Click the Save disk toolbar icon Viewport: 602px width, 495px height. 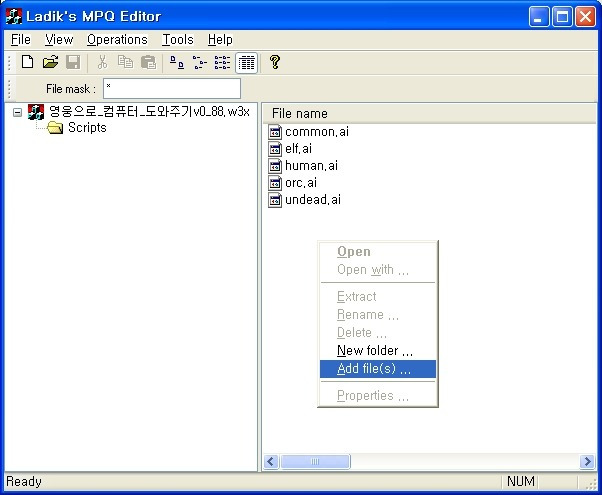(73, 62)
